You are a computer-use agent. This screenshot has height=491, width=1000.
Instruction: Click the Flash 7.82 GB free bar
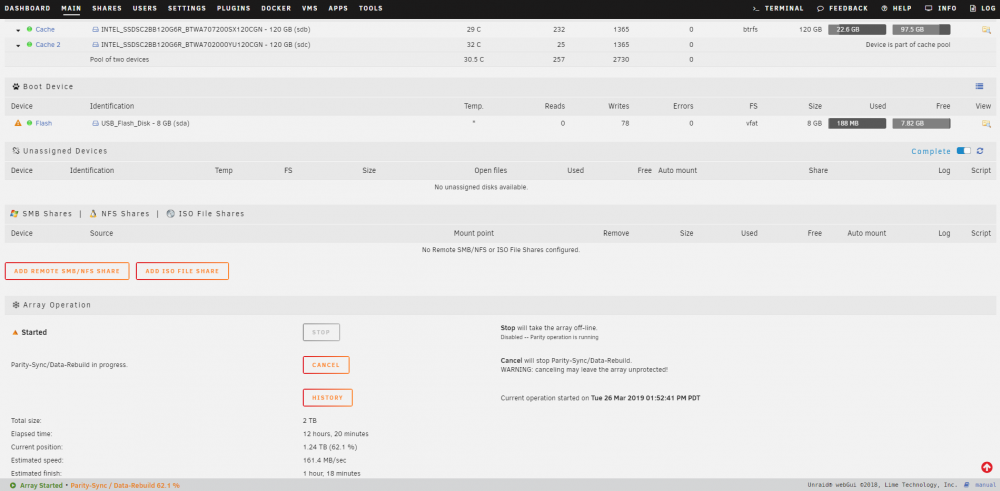point(922,124)
